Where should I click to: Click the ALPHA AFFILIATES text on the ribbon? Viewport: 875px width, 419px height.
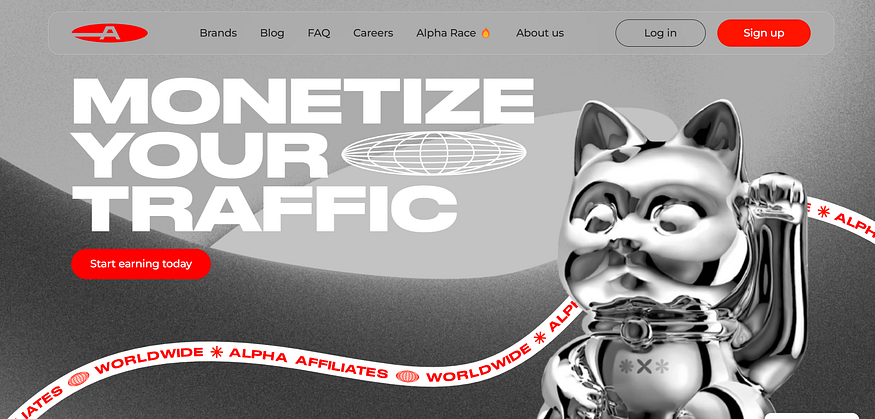(x=308, y=364)
